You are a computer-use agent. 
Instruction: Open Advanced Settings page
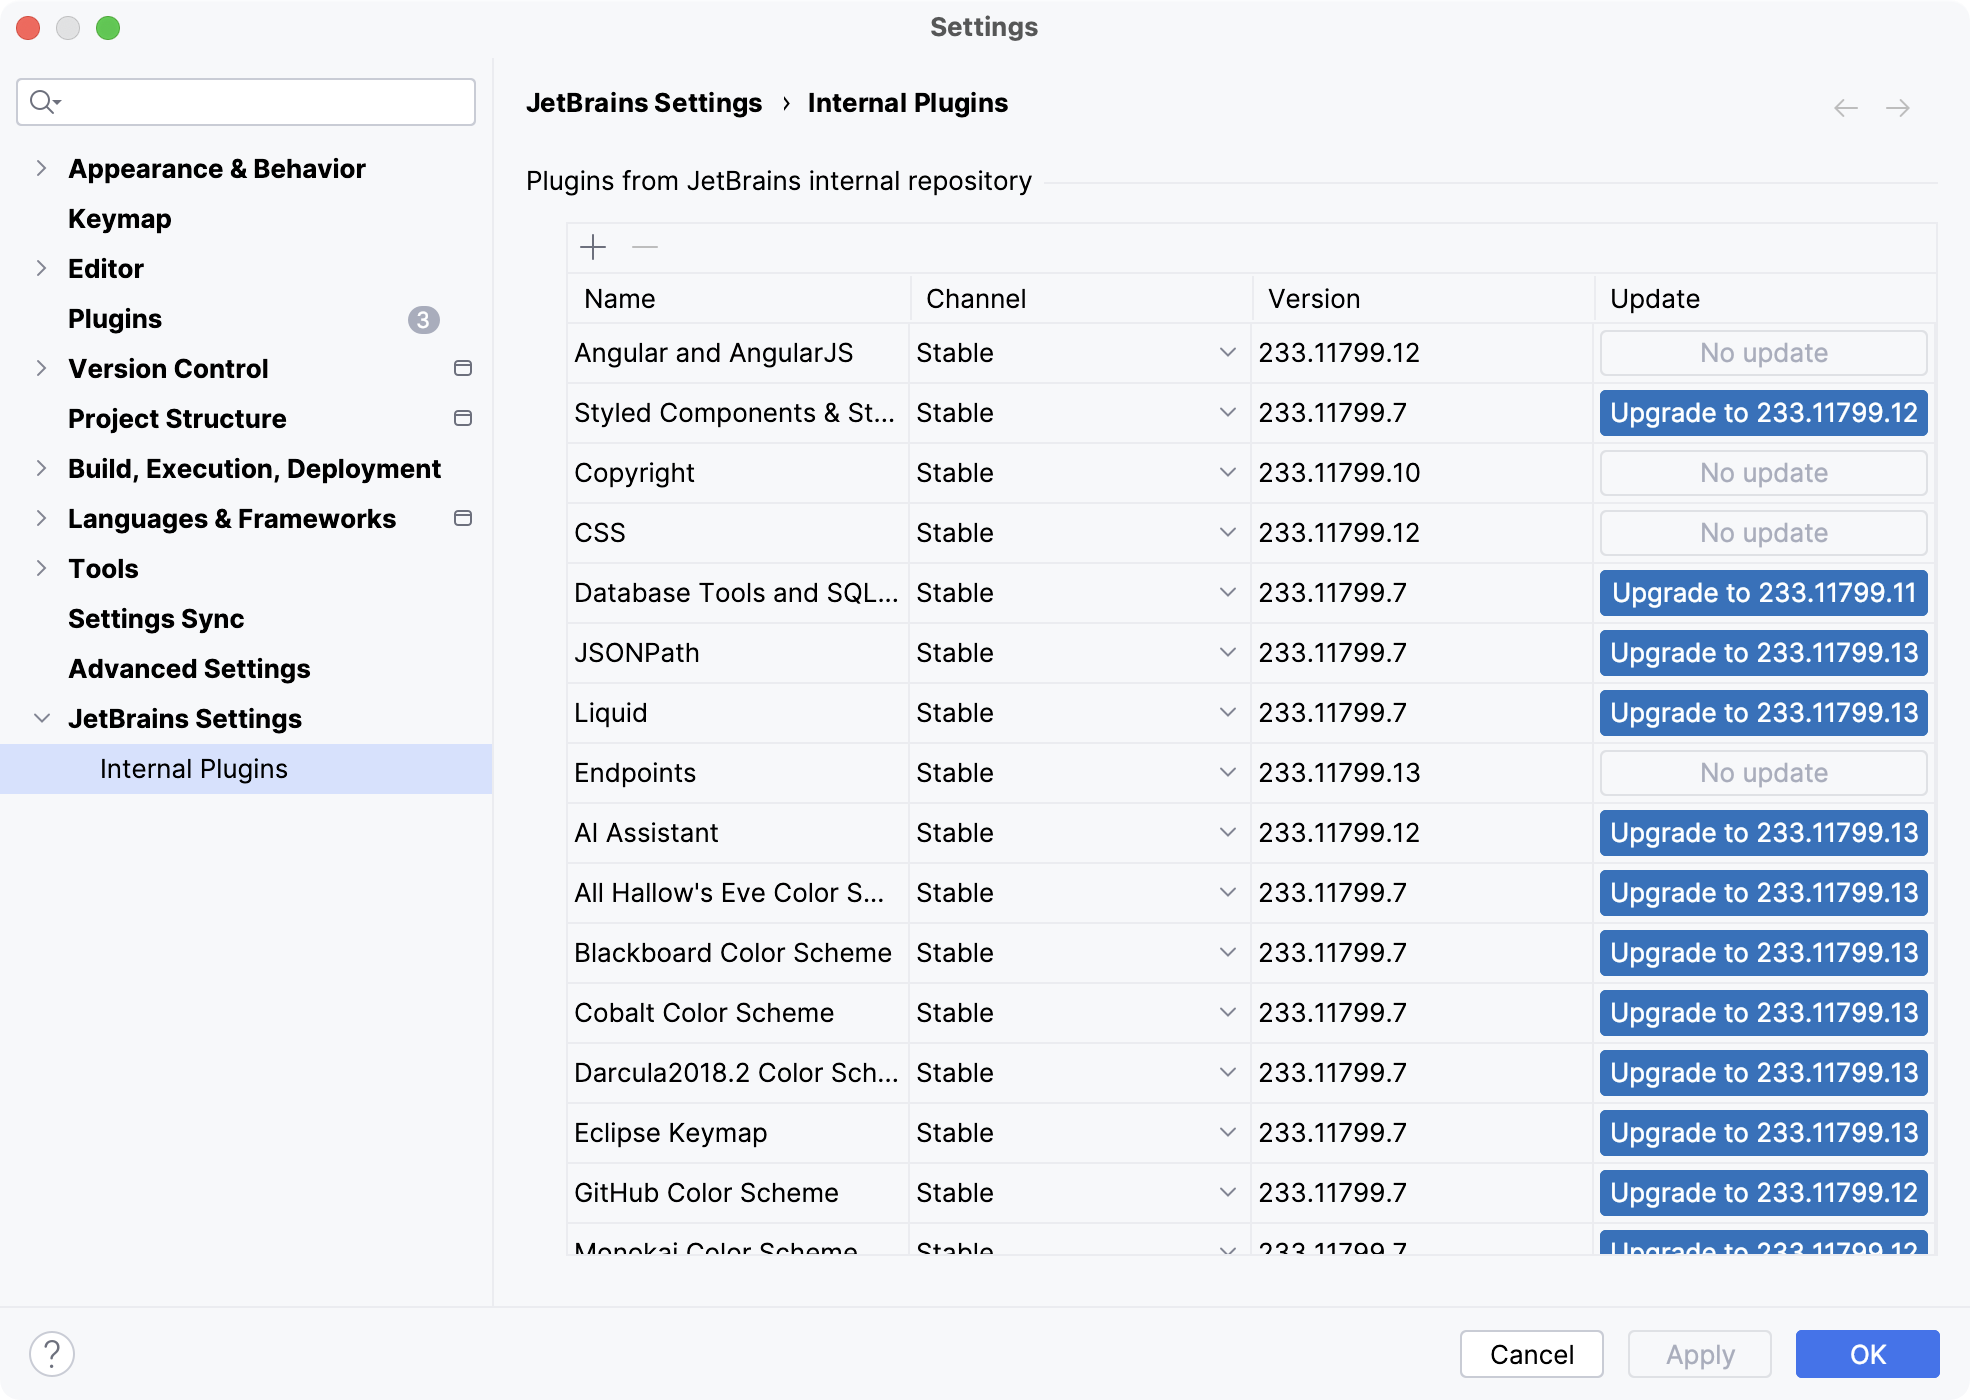(189, 669)
